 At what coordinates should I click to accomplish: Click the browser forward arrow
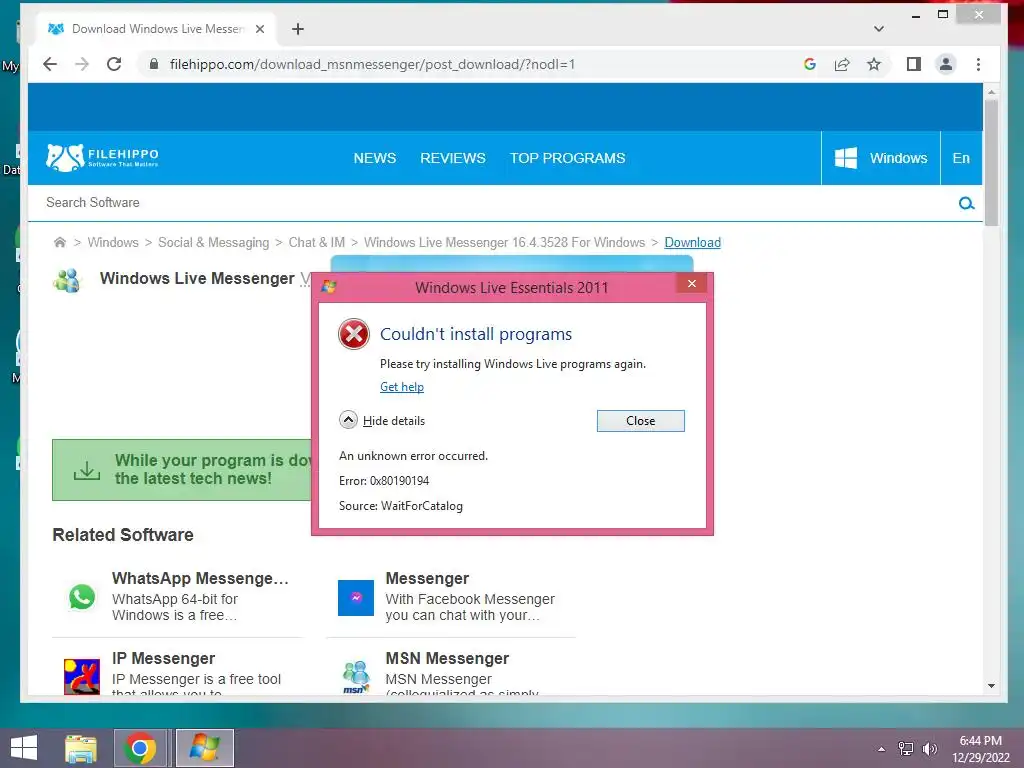(x=82, y=64)
